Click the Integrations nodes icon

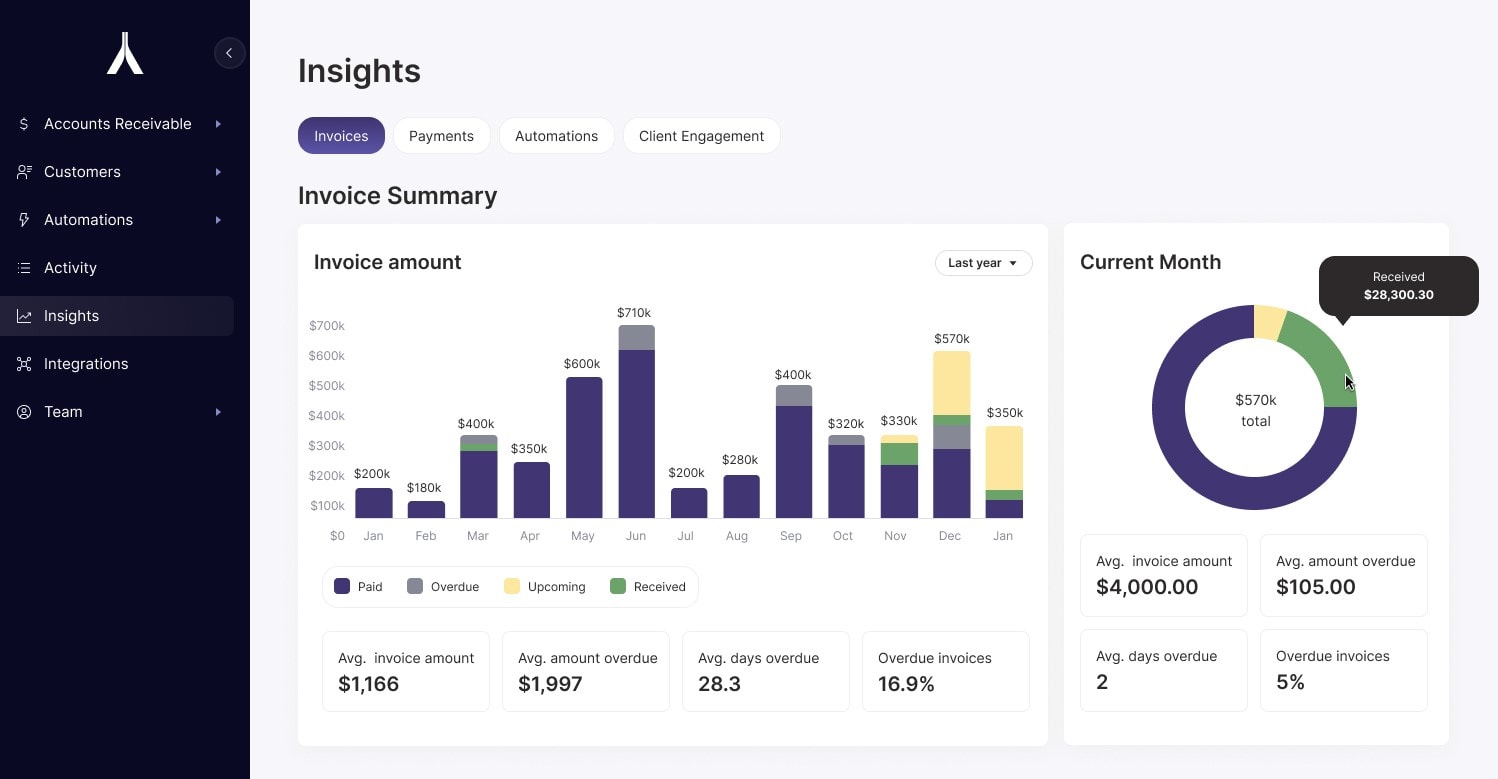coord(24,364)
